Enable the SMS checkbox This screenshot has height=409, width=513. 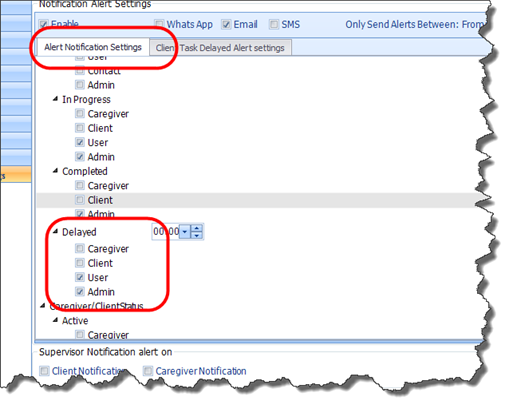pyautogui.click(x=274, y=24)
